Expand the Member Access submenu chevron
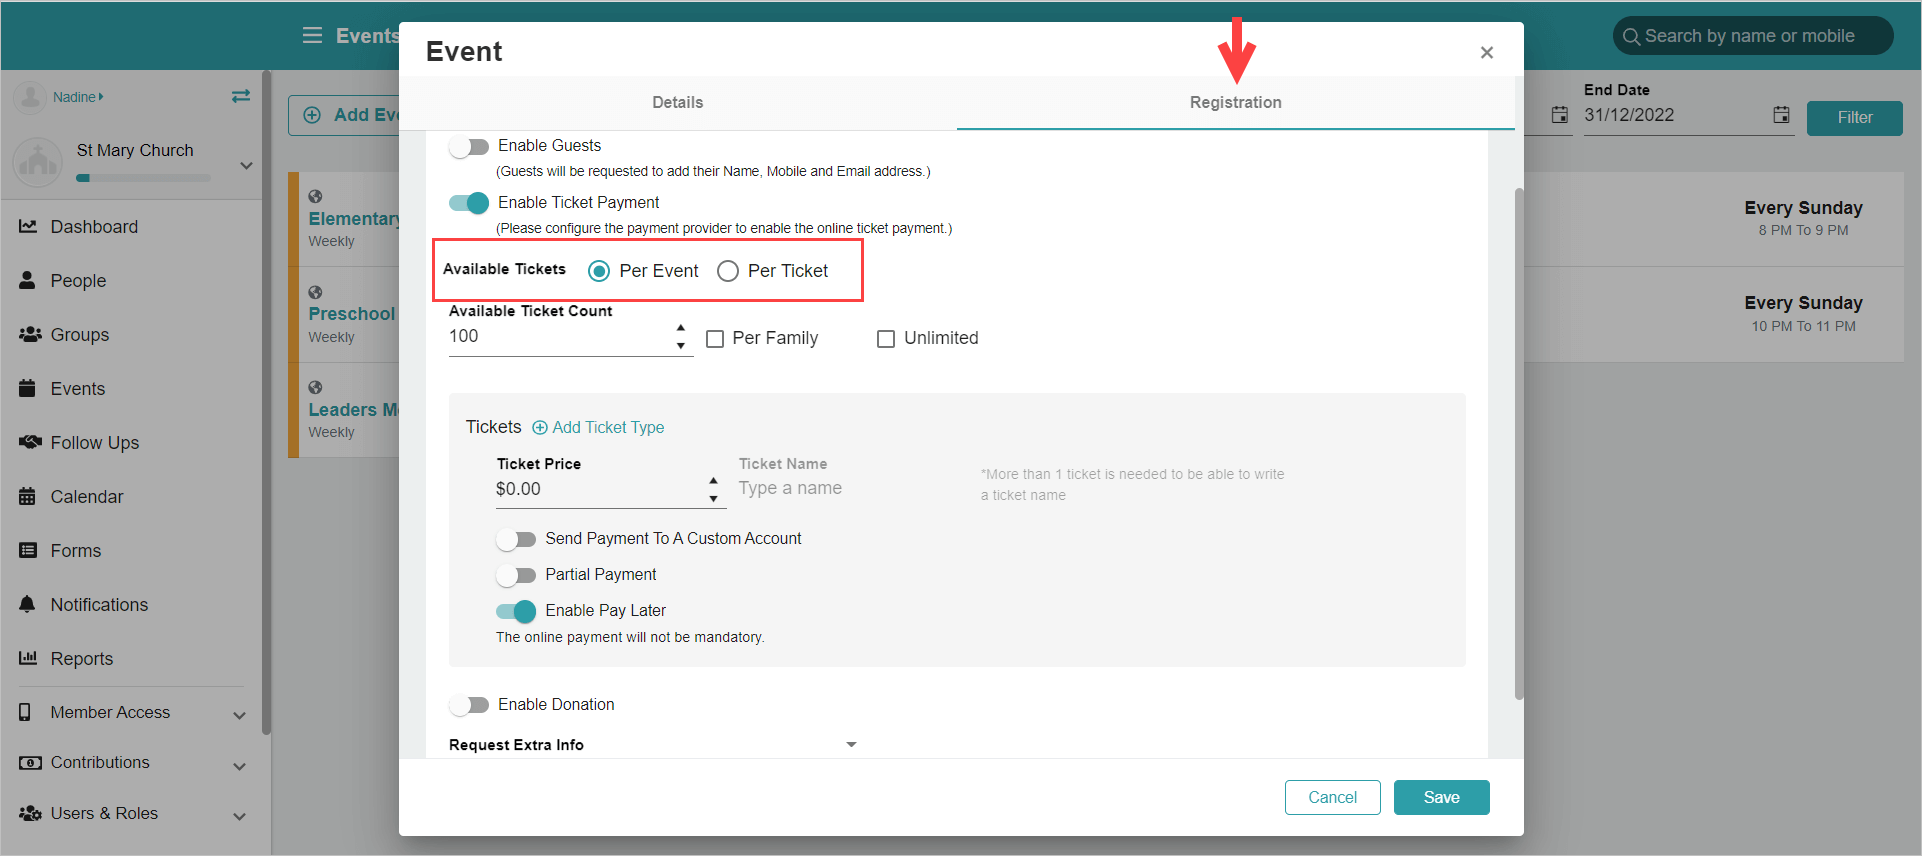 [240, 716]
